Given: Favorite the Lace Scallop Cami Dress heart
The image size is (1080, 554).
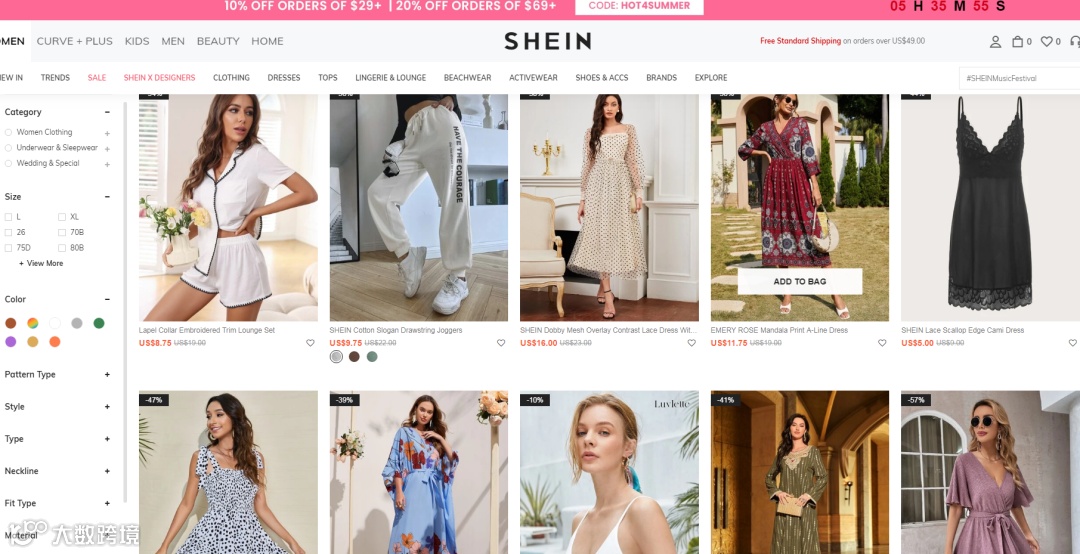Looking at the screenshot, I should point(1072,342).
